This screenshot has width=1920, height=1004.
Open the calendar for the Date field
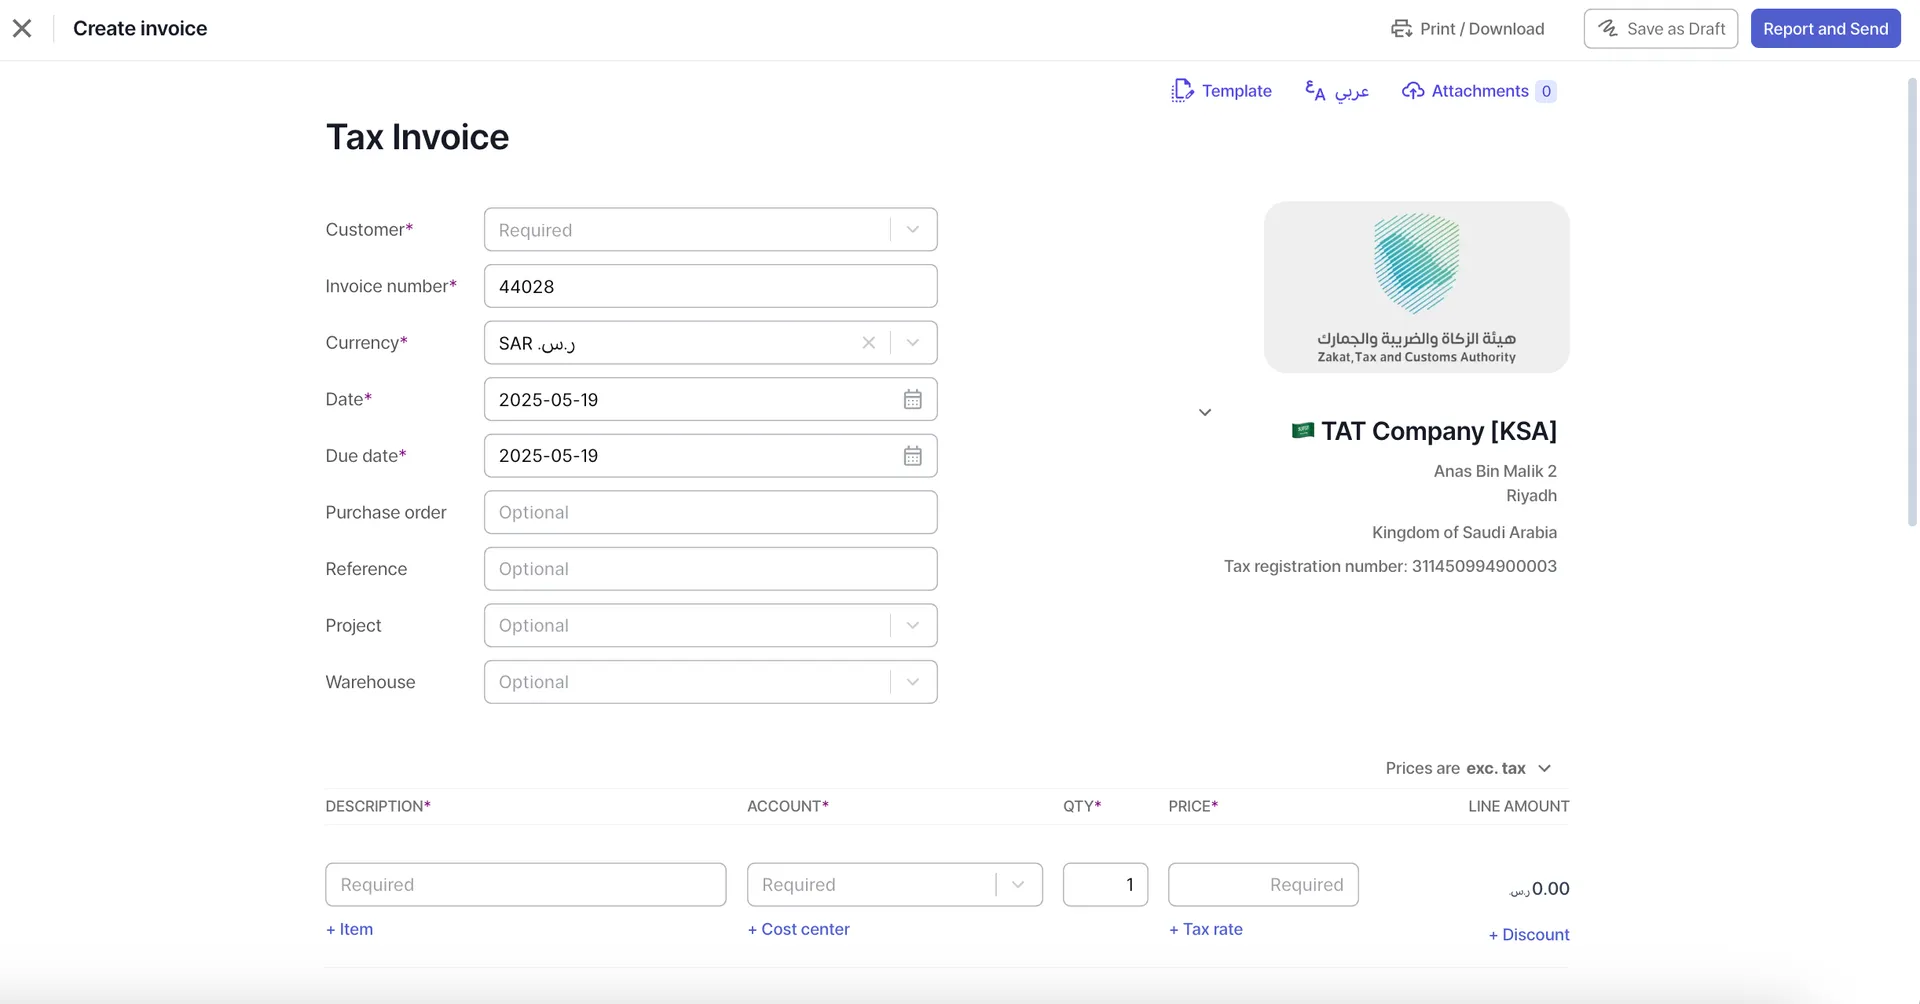pos(912,399)
